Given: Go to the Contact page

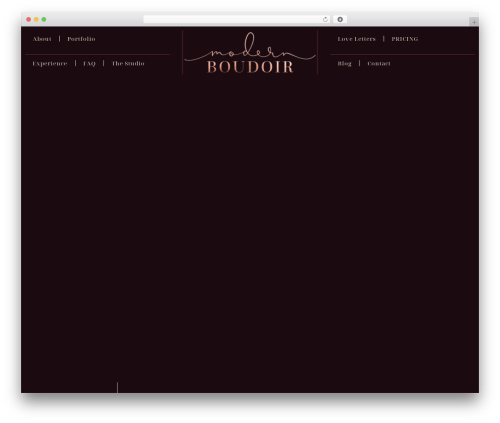Looking at the screenshot, I should tap(379, 63).
